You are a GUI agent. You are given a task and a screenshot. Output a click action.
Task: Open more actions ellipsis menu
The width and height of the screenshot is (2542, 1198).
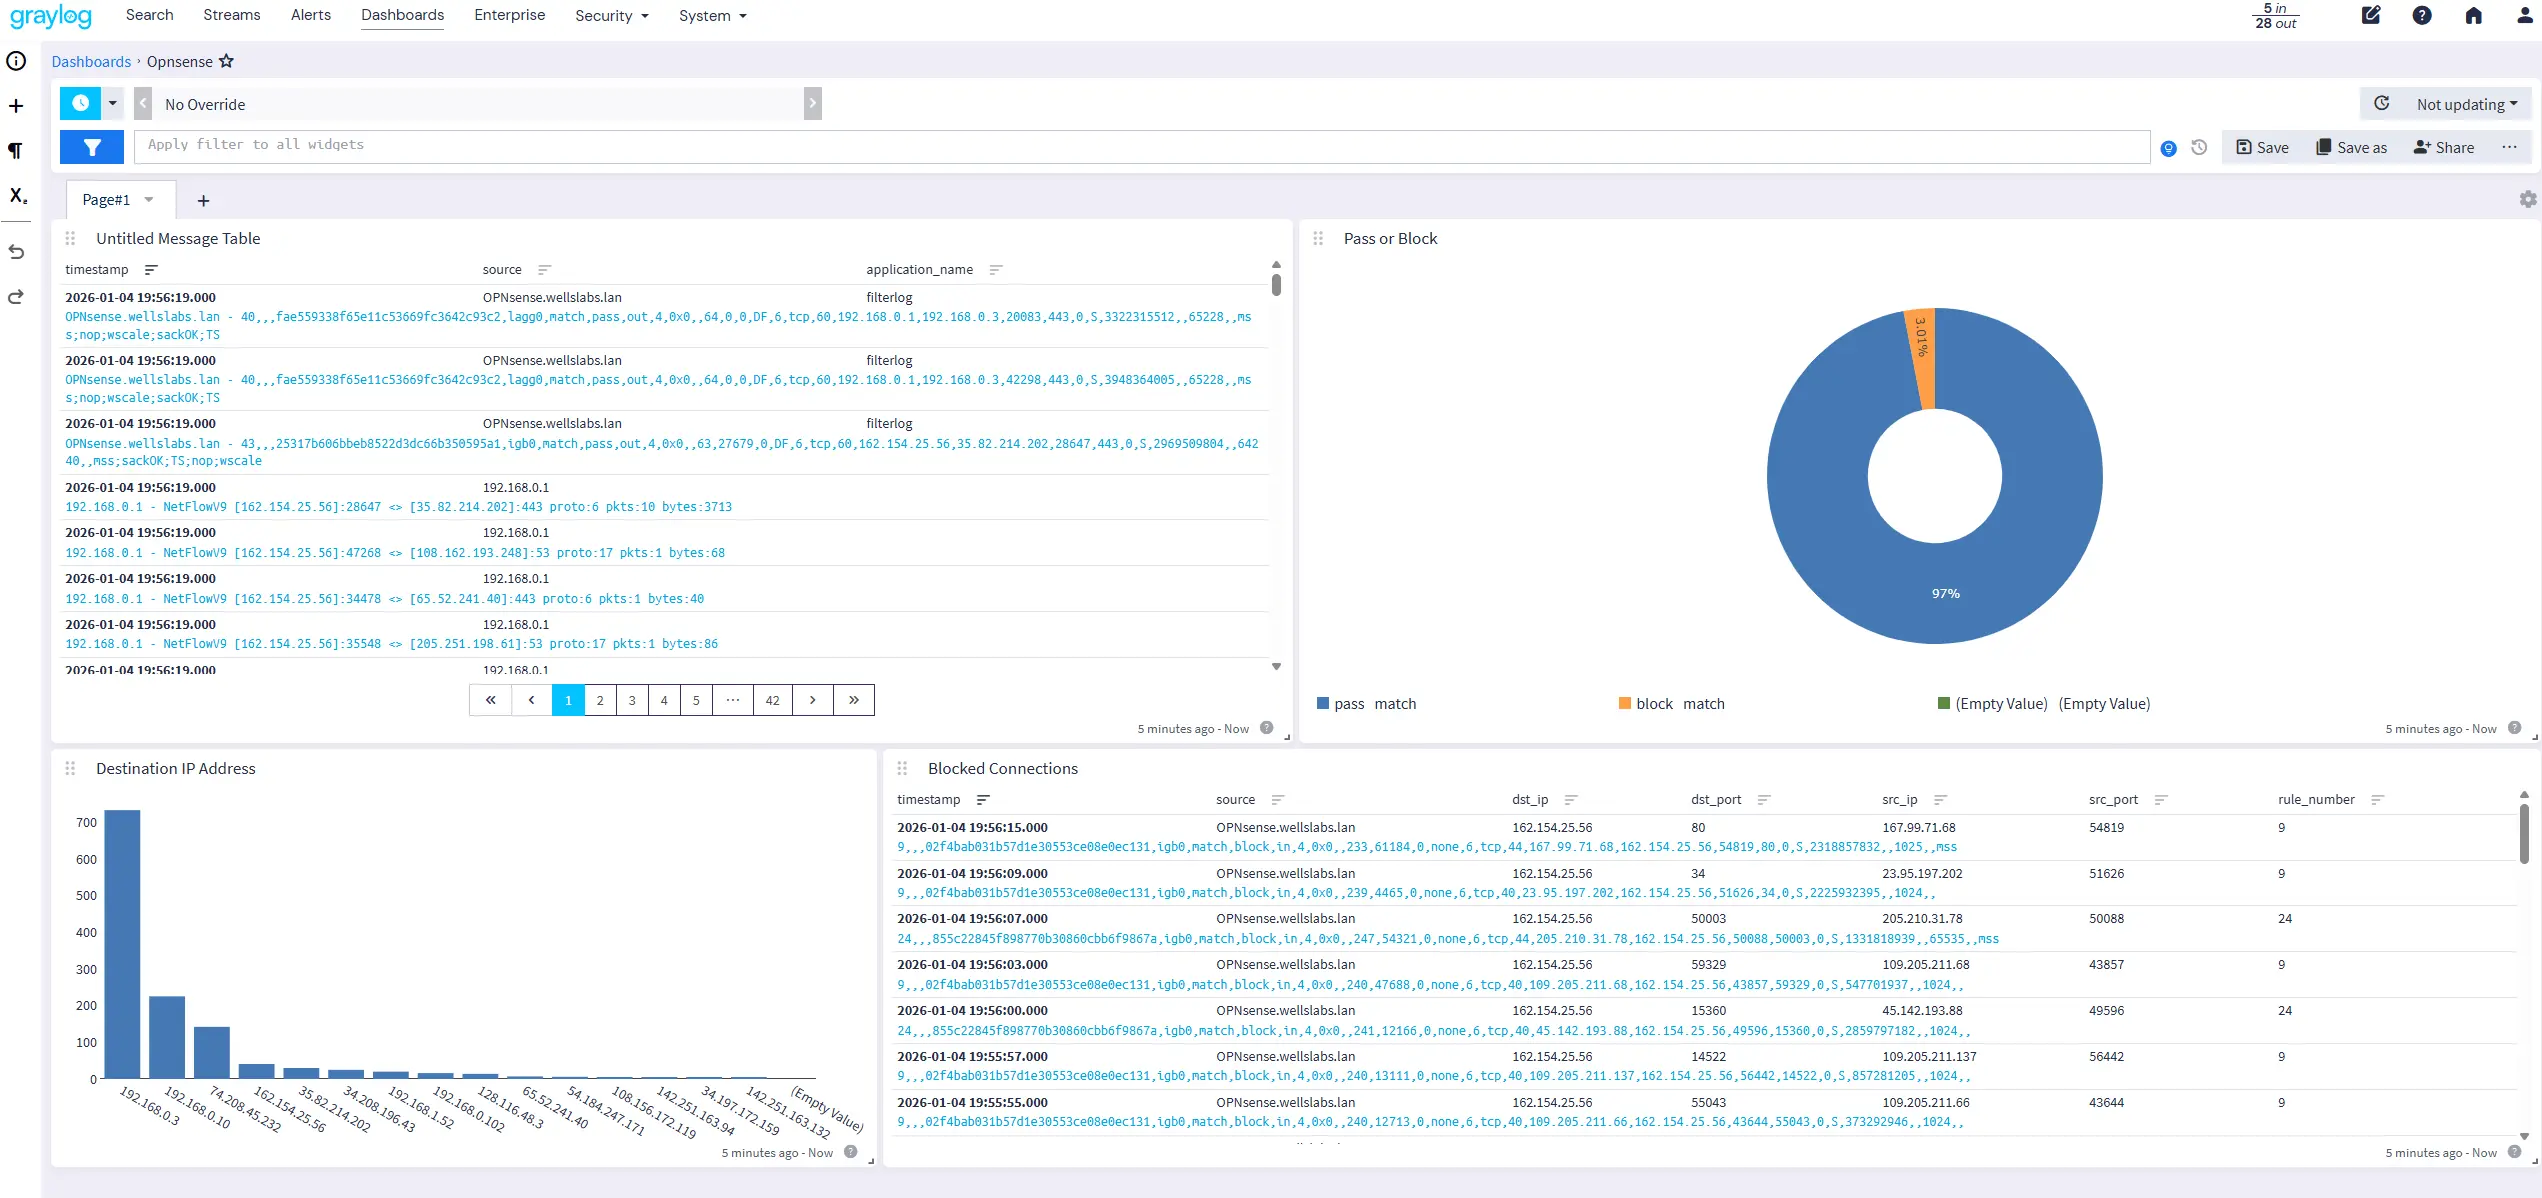coord(2509,147)
